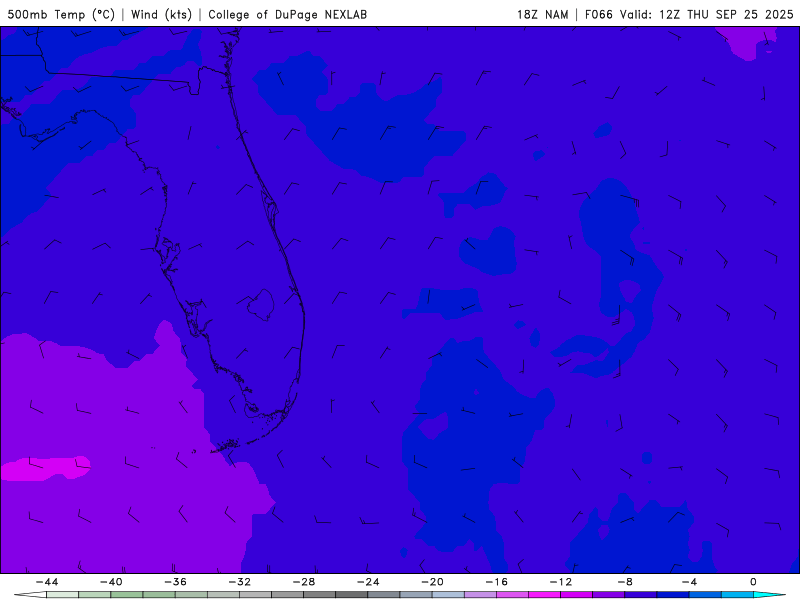The height and width of the screenshot is (600, 800).
Task: Click the Tampa Bay inlet on Florida's coast
Action: 168,257
